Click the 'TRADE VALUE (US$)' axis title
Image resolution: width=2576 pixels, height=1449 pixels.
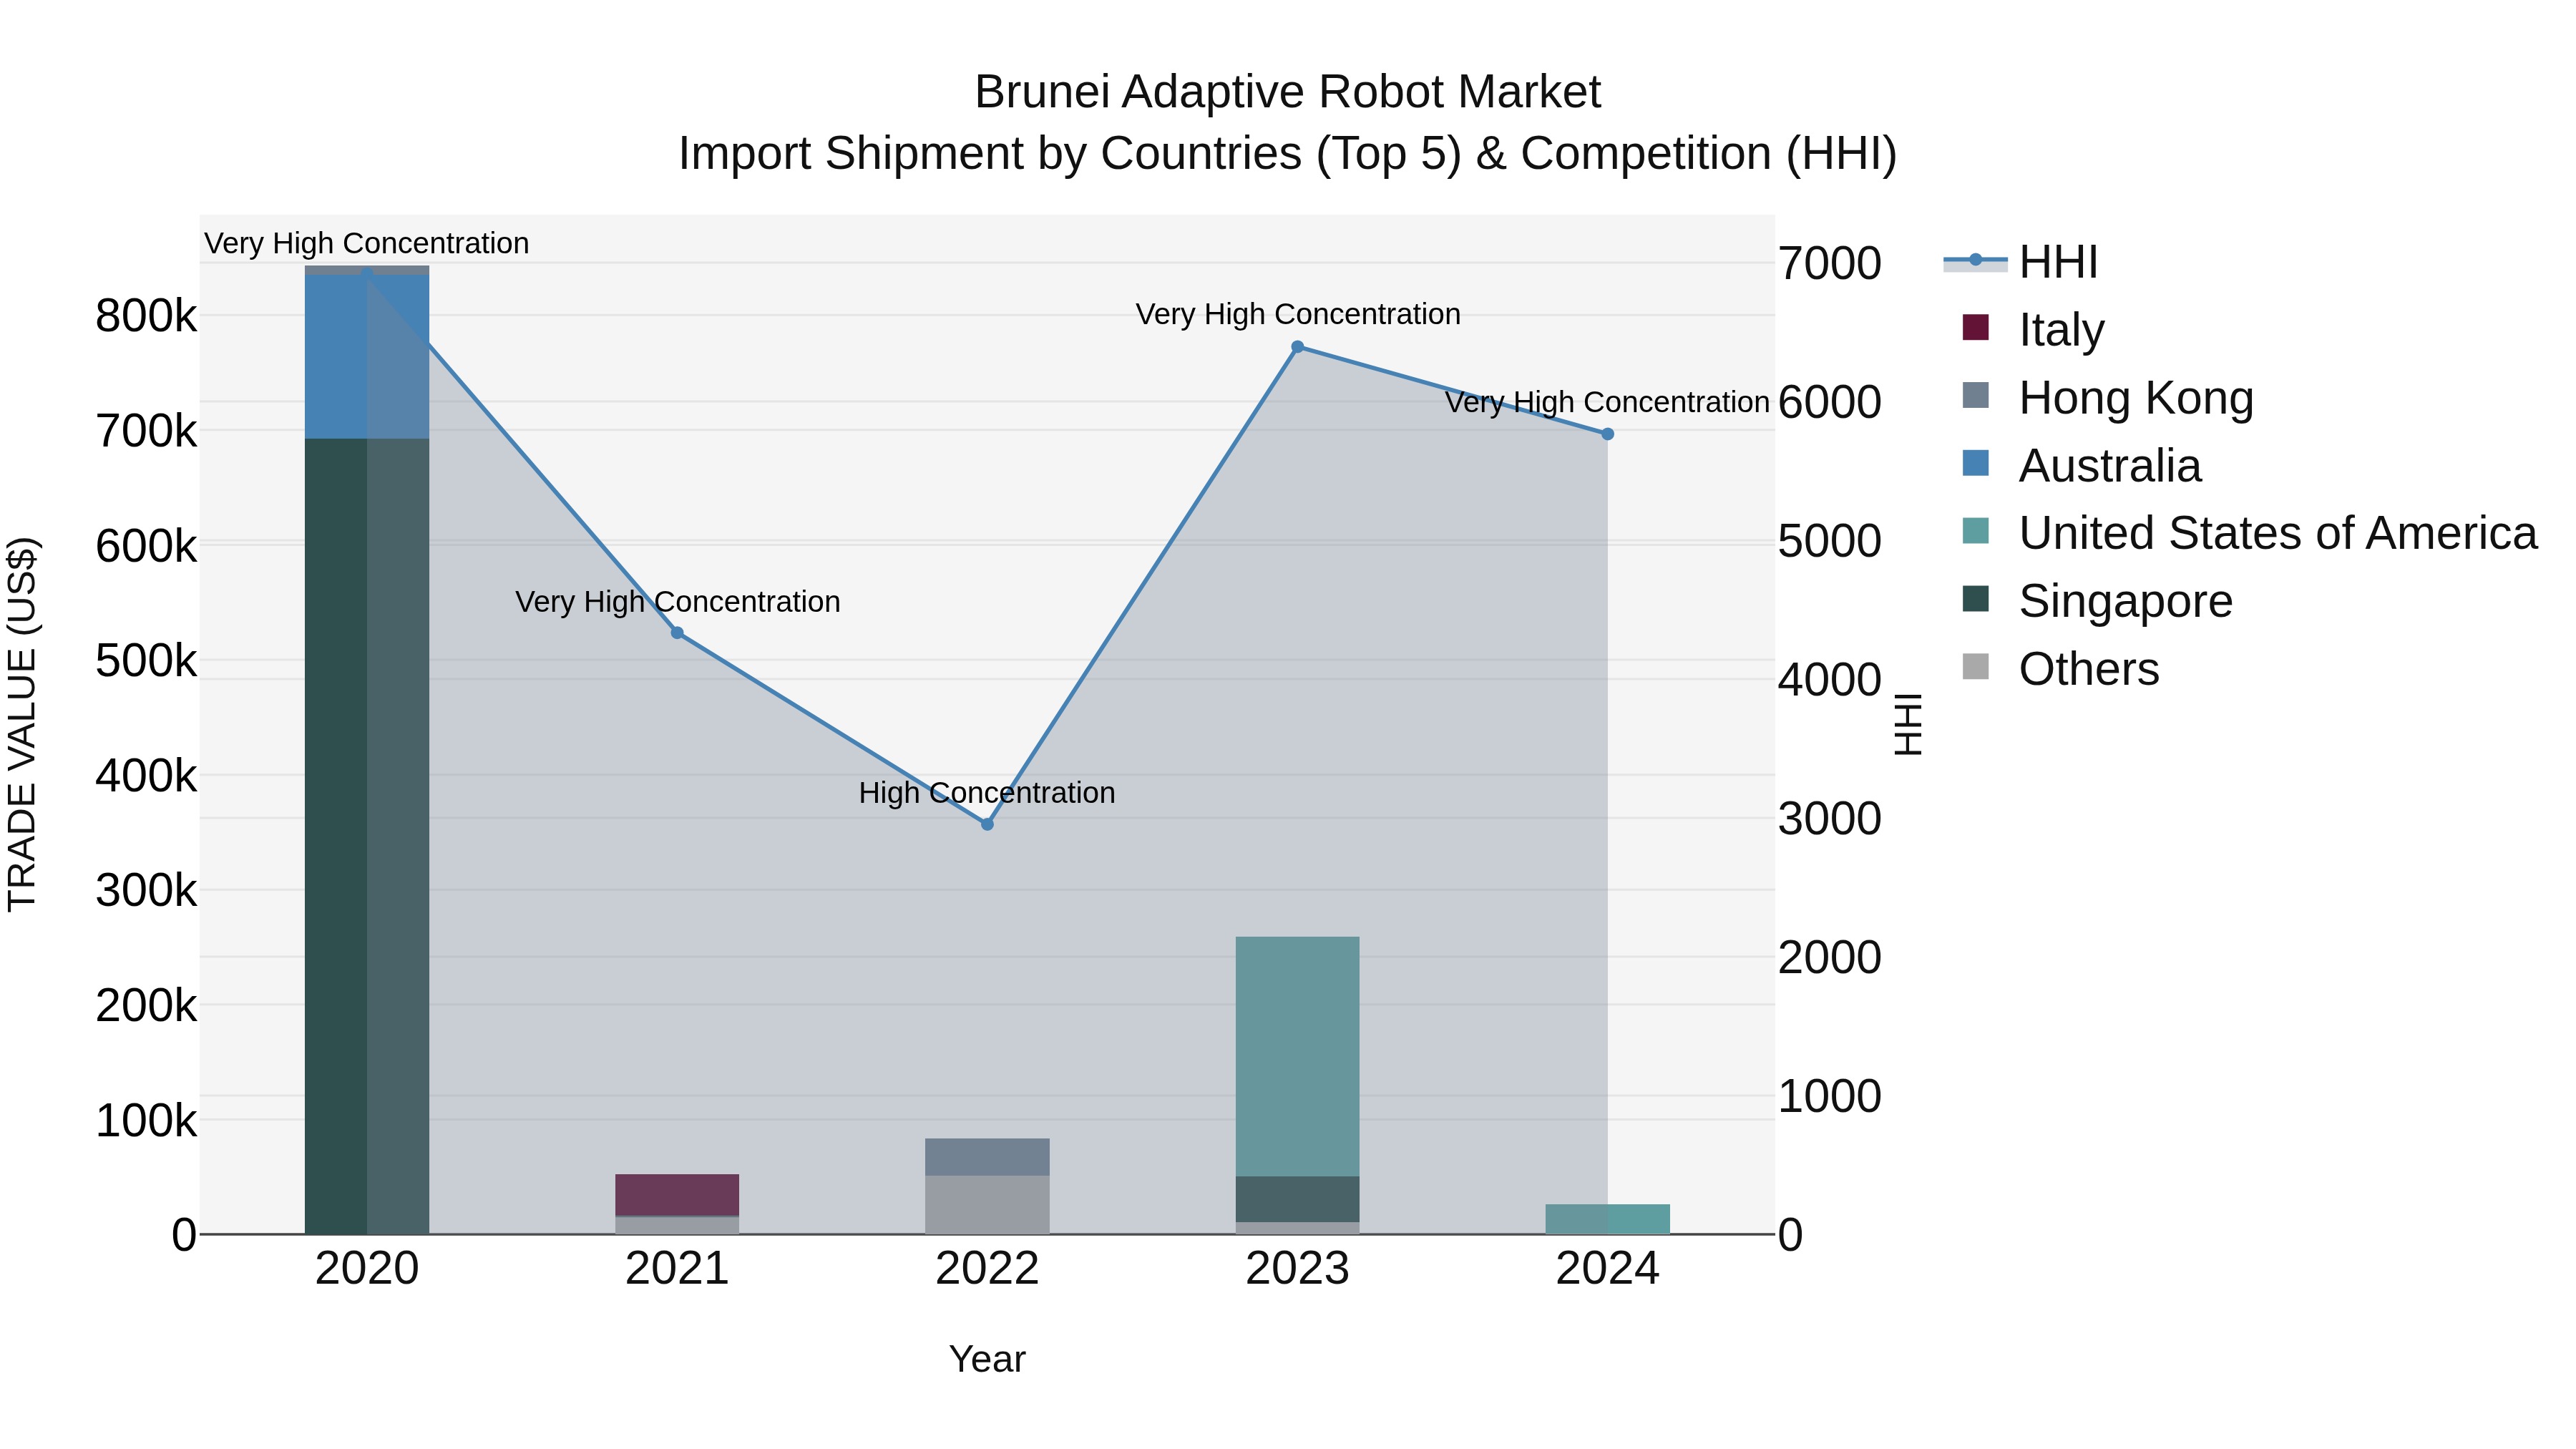click(x=22, y=724)
